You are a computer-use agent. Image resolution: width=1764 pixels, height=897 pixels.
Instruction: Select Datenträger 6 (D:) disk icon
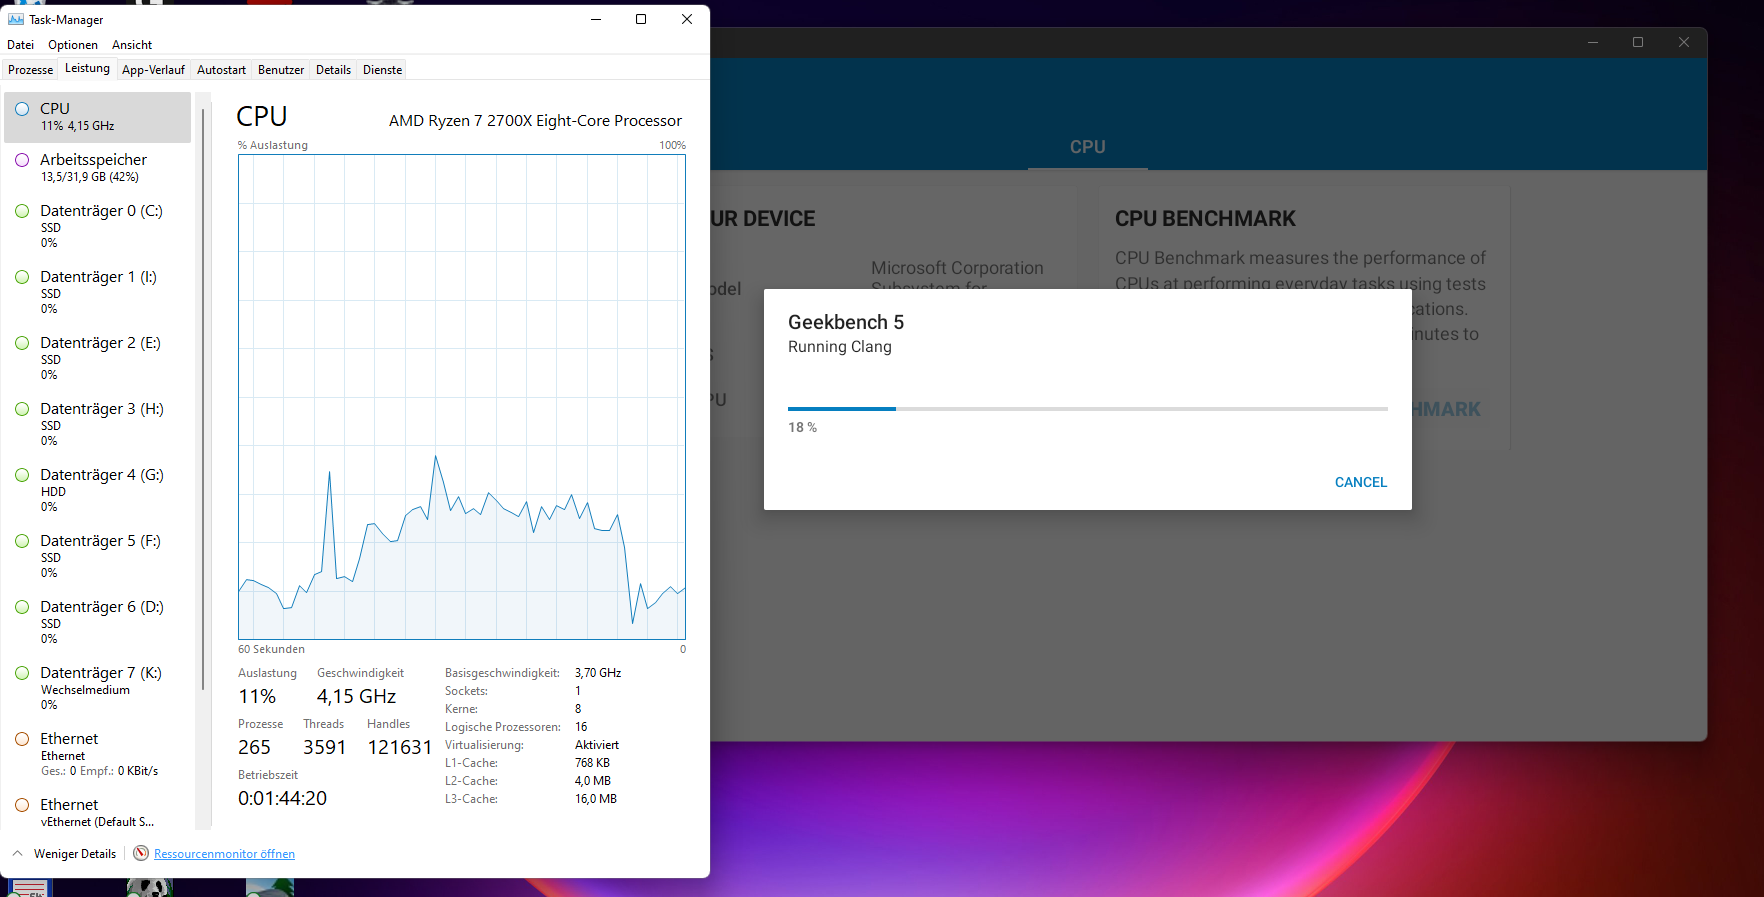click(22, 607)
